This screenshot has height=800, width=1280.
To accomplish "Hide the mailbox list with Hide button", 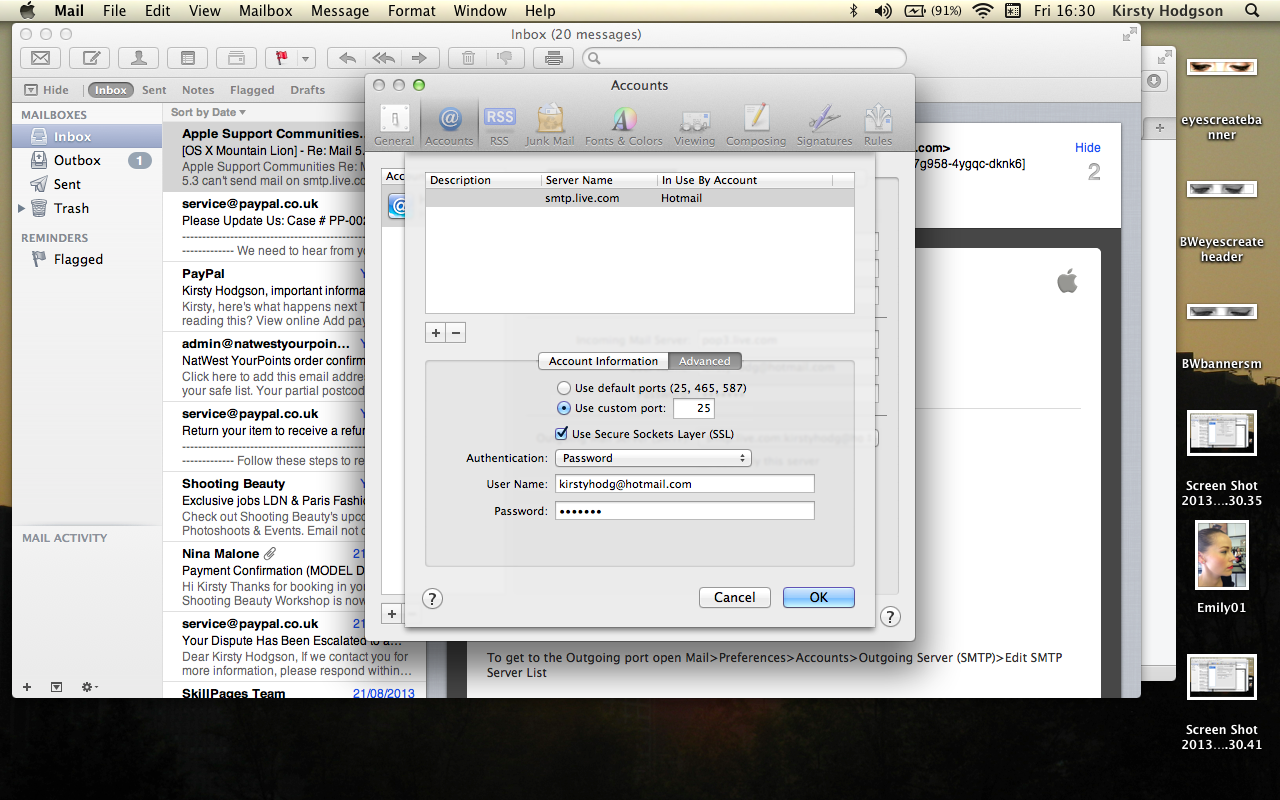I will pos(47,90).
